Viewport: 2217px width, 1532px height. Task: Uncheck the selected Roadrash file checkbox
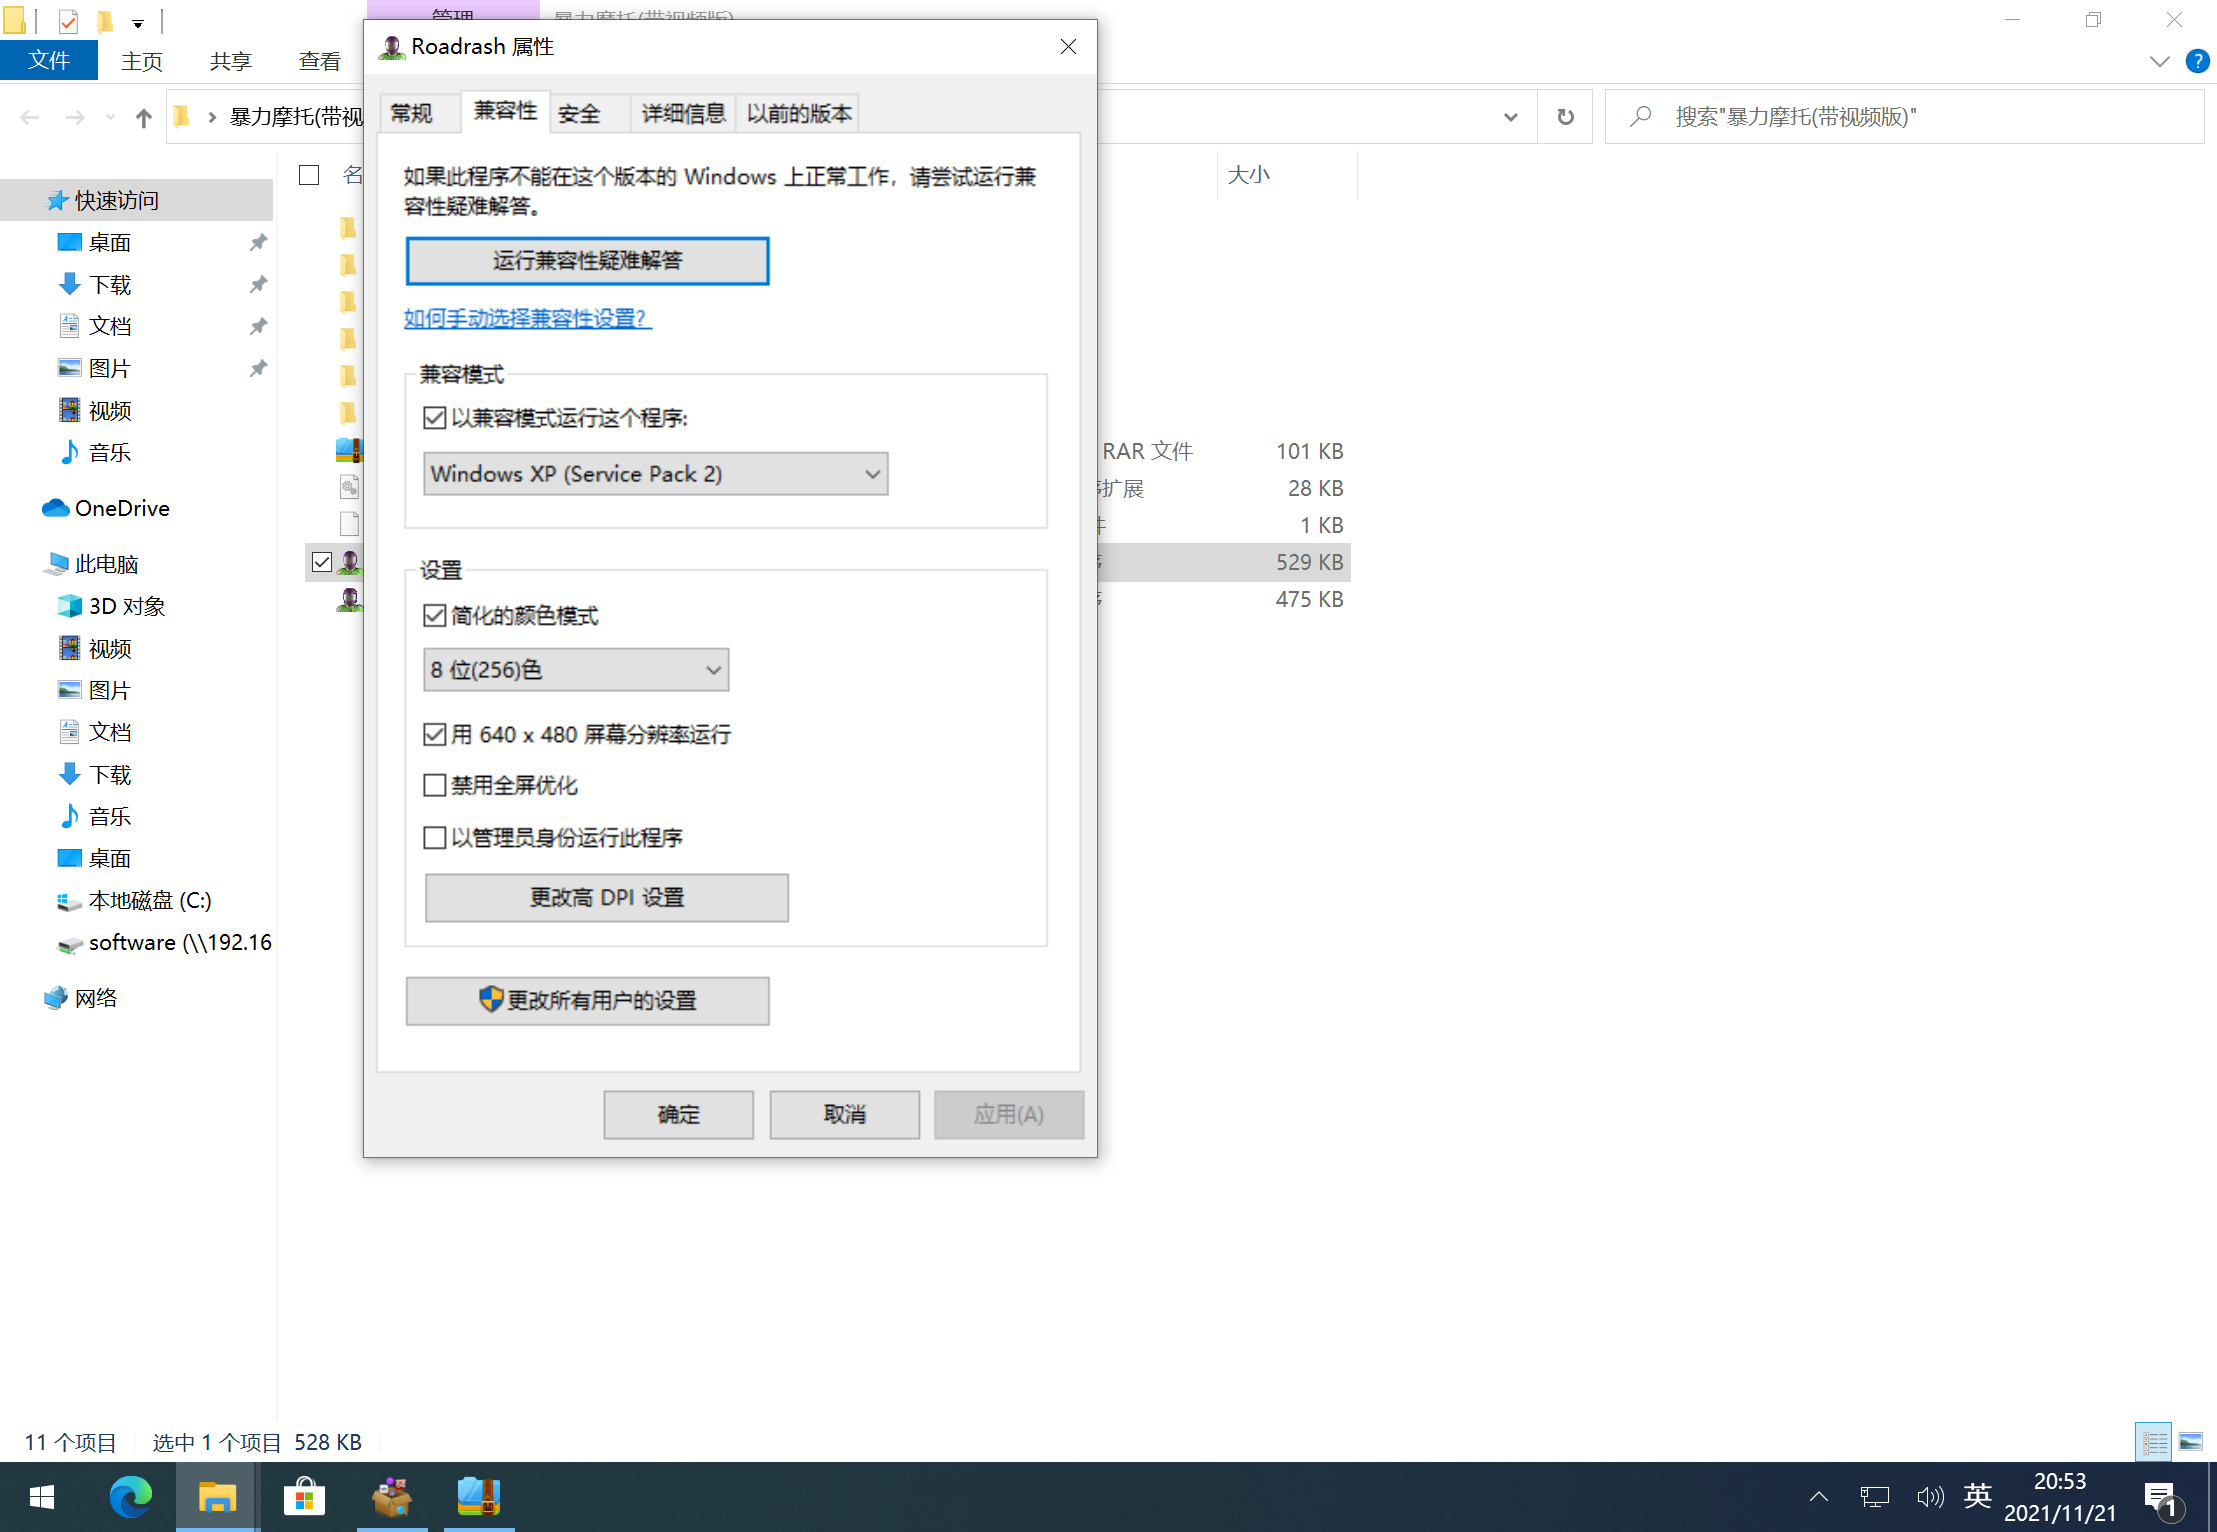tap(321, 562)
